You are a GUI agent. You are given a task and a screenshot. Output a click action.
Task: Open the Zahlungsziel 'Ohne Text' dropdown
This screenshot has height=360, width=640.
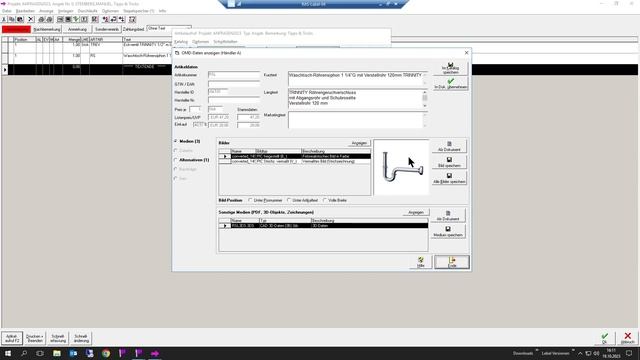tap(169, 29)
